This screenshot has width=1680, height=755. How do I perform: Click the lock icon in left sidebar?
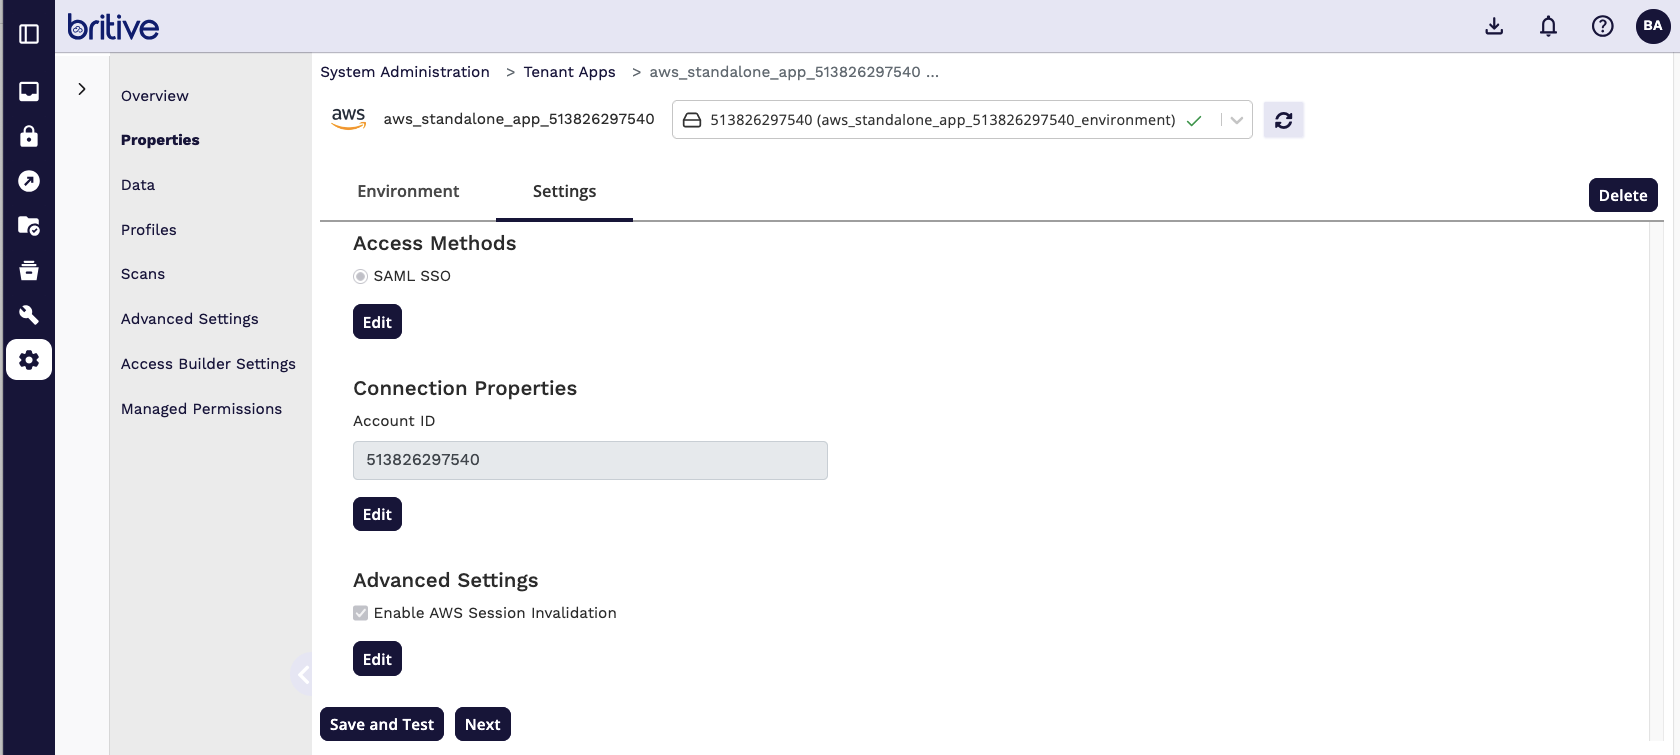pos(29,136)
